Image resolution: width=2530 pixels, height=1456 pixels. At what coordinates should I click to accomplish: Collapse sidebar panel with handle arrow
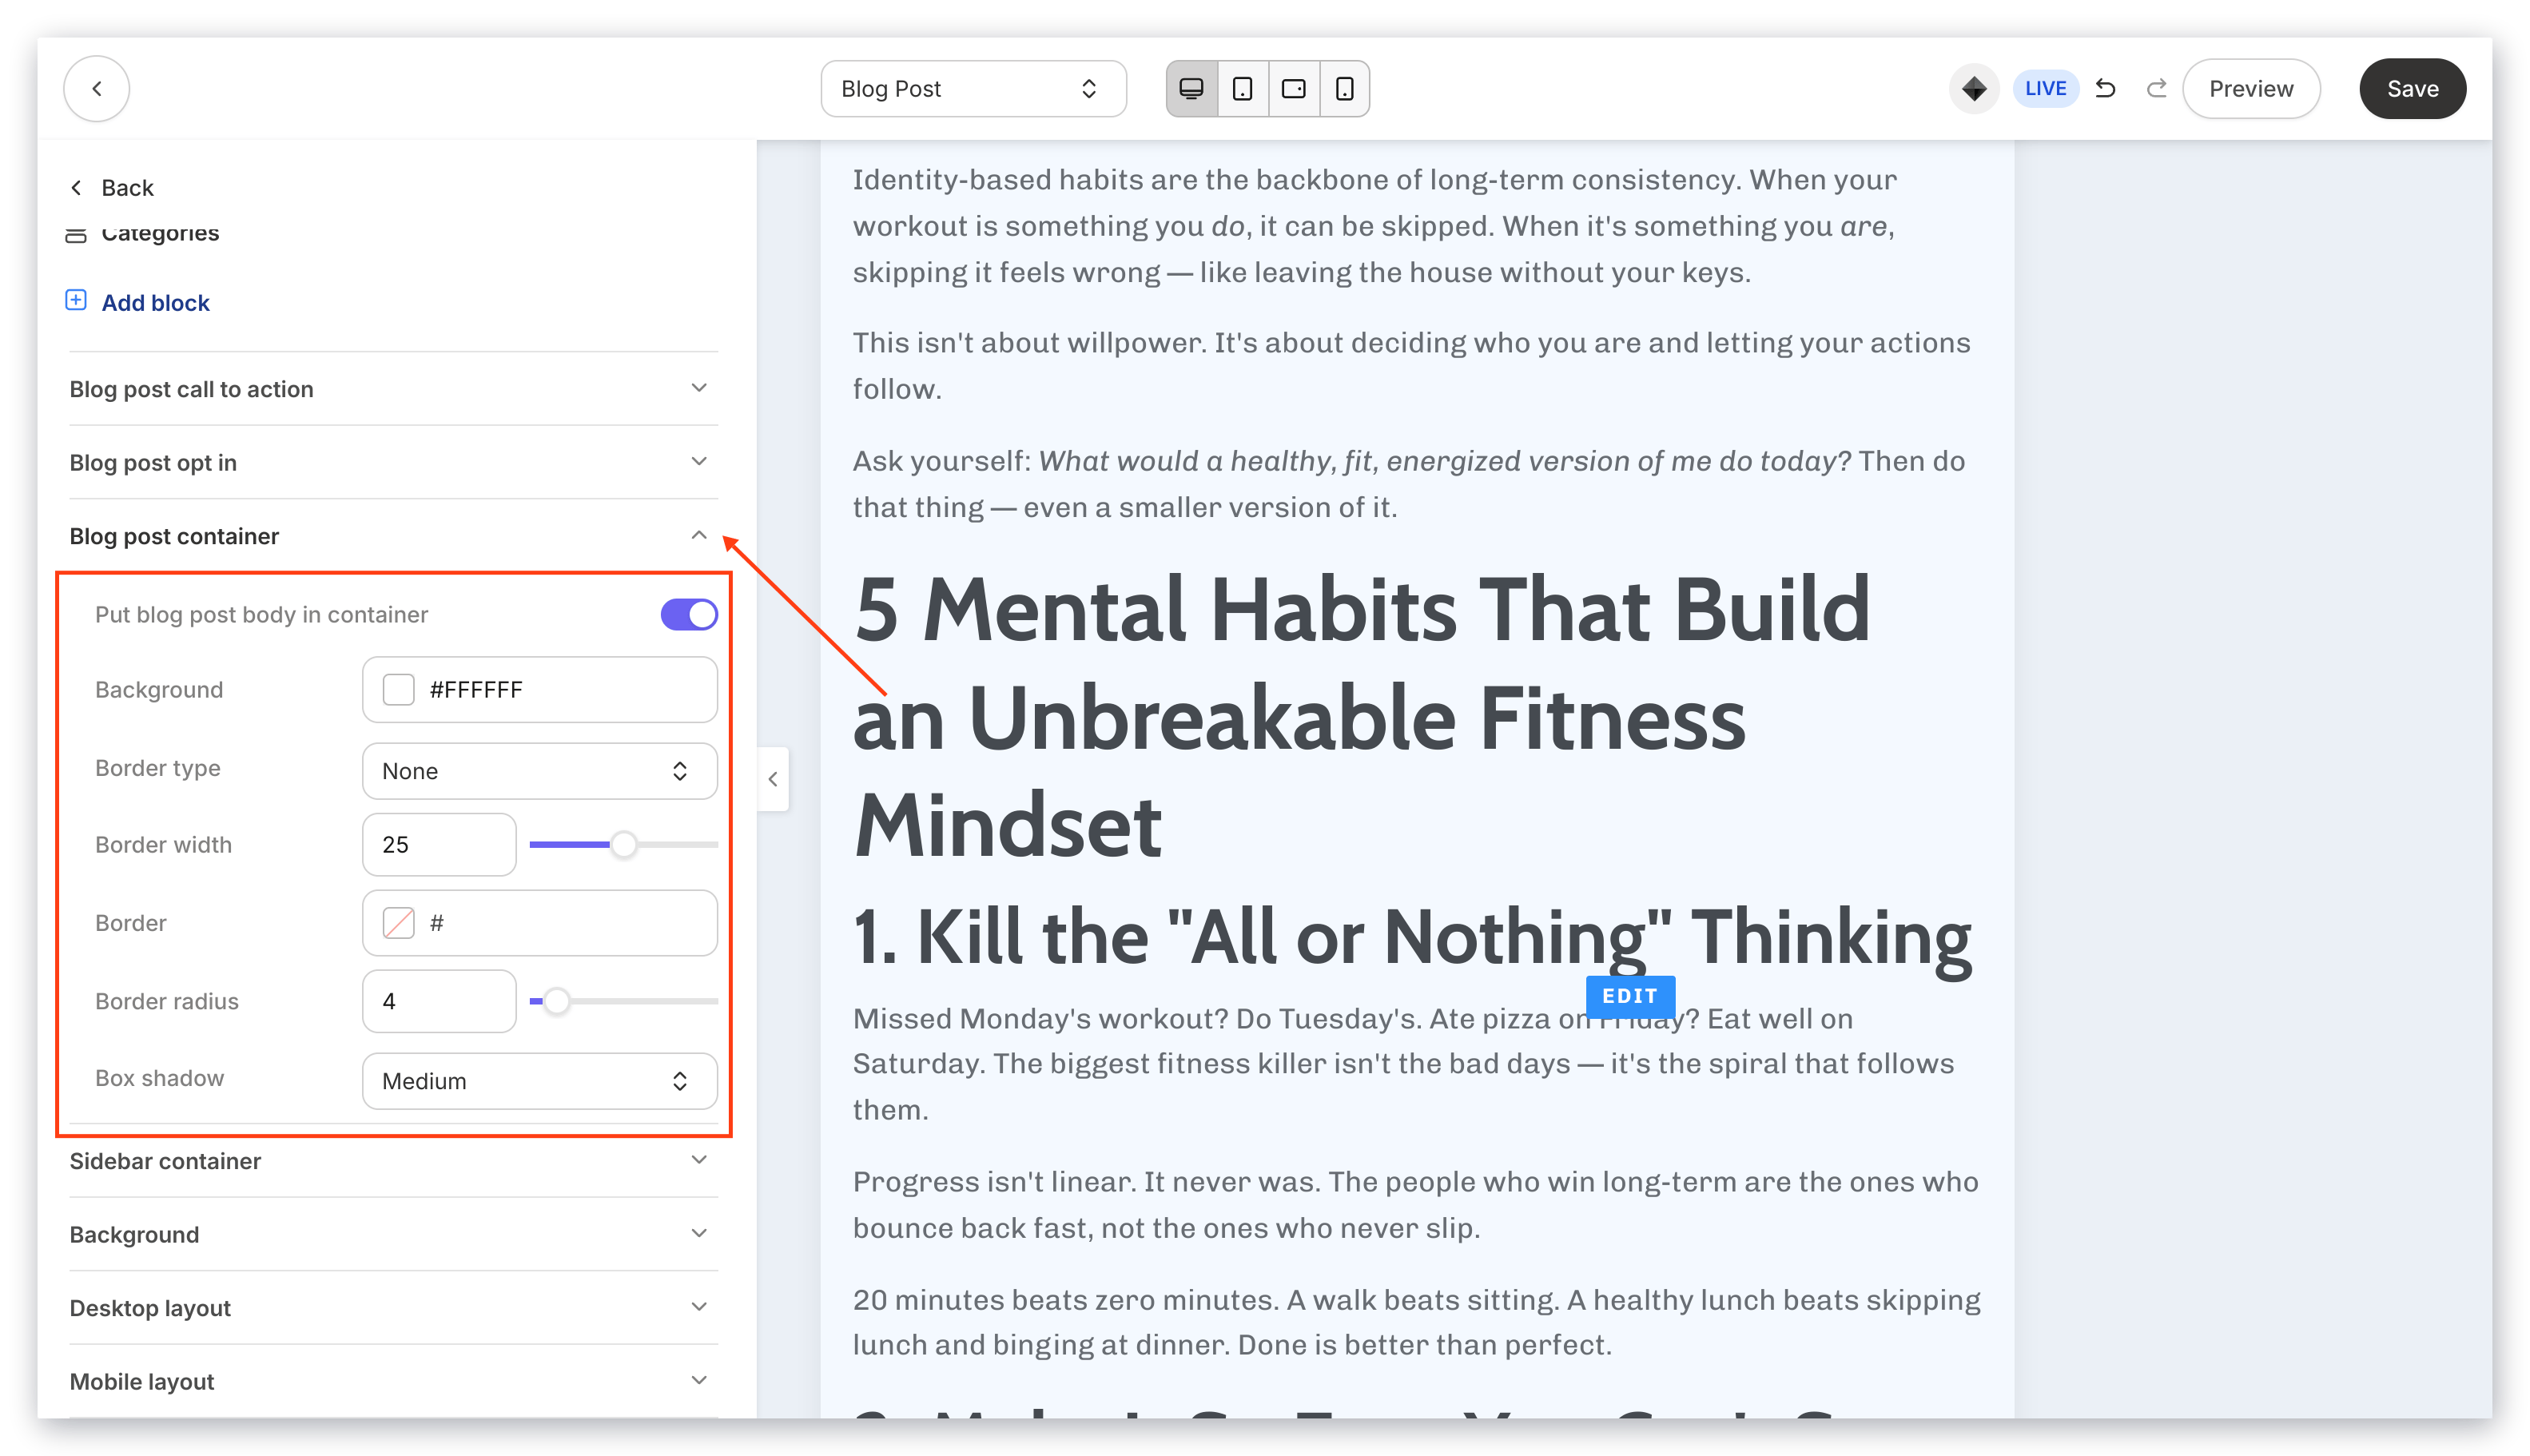pyautogui.click(x=773, y=779)
